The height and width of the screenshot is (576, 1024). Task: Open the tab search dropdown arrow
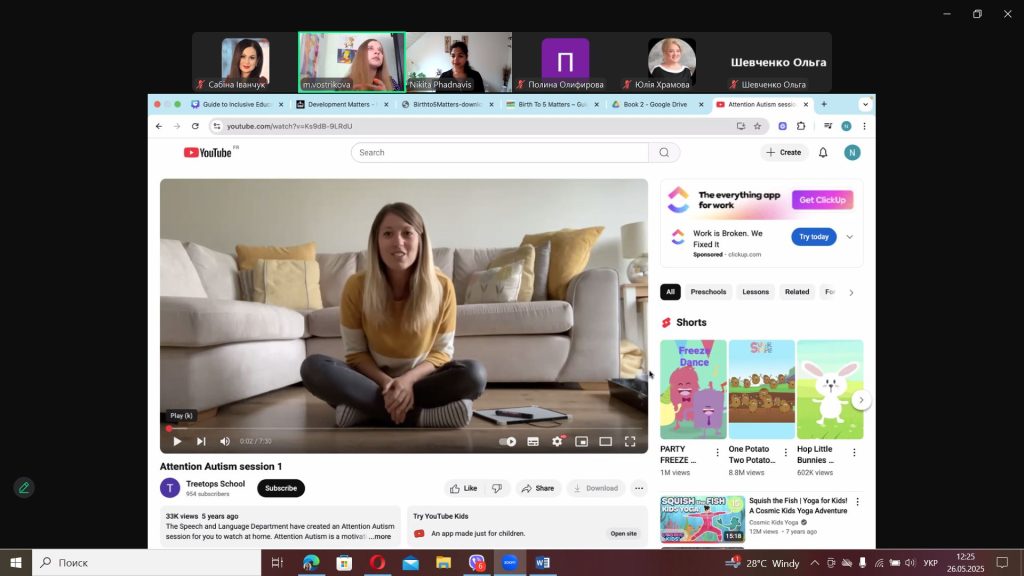click(x=865, y=104)
